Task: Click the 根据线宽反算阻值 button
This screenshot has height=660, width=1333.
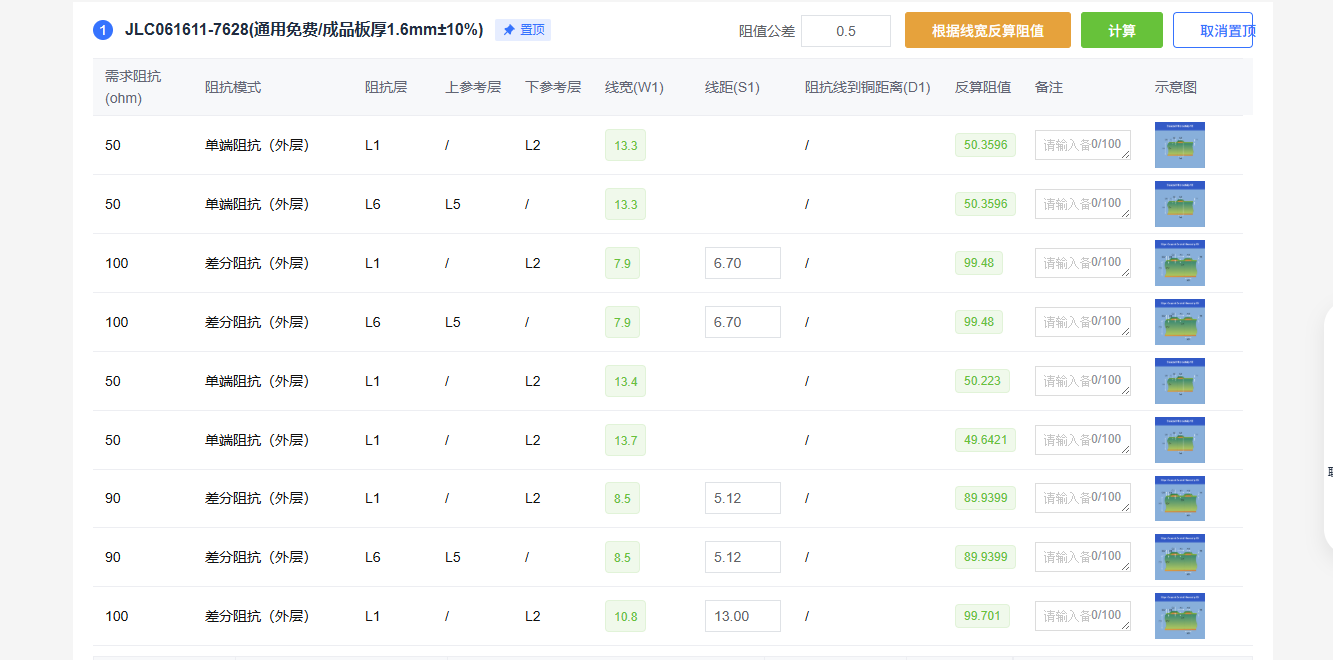Action: (x=988, y=30)
